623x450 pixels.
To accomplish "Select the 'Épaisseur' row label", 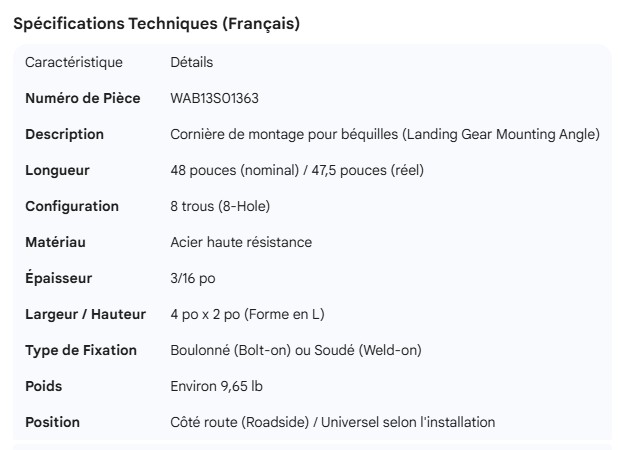I will click(x=58, y=278).
